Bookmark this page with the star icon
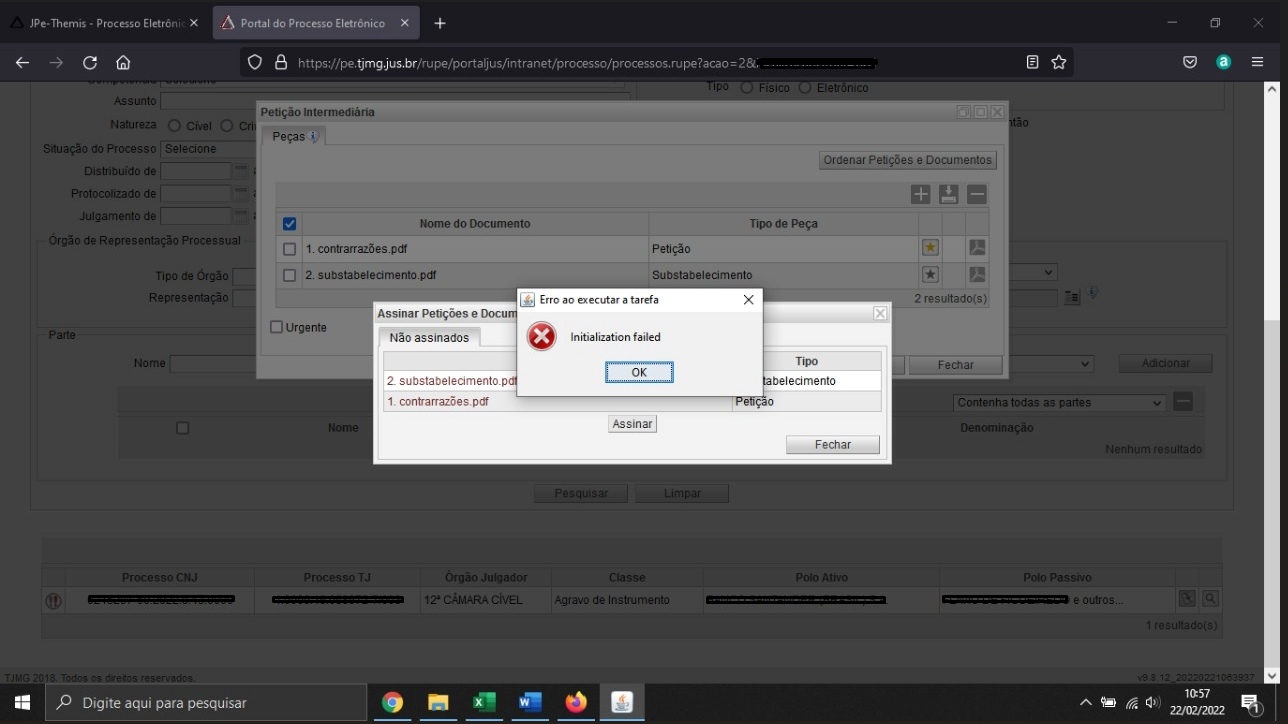Screen dimensions: 1288x724 click(1059, 62)
